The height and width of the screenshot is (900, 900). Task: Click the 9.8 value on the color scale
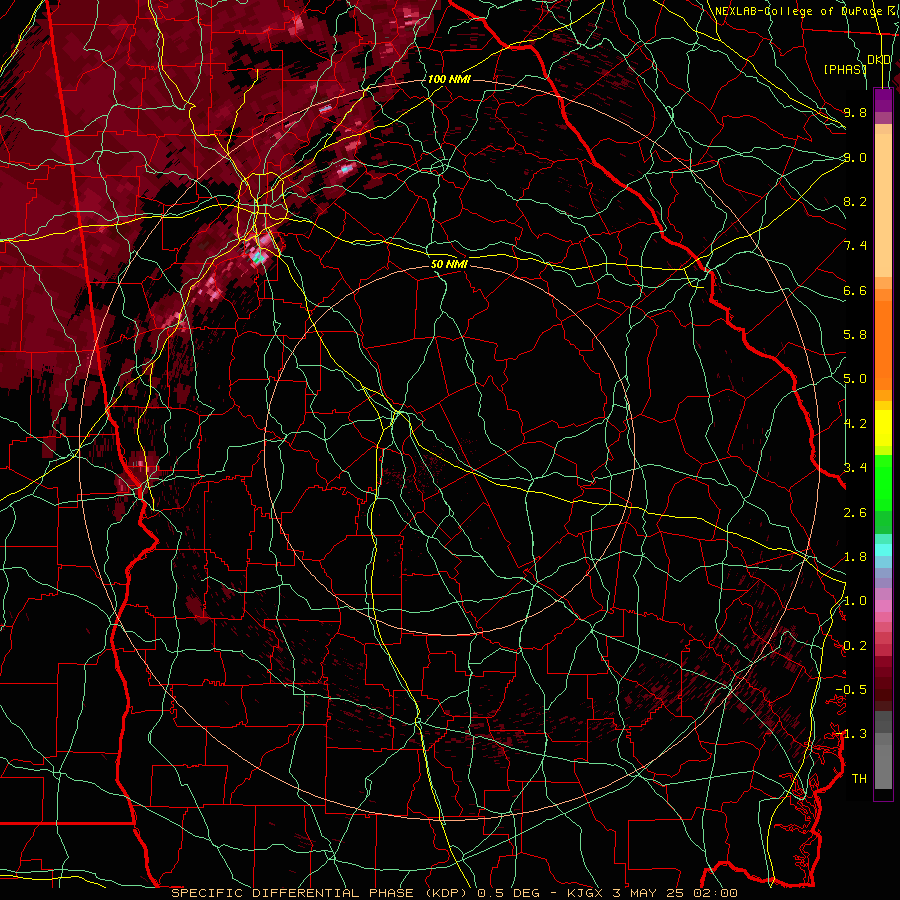click(x=855, y=112)
